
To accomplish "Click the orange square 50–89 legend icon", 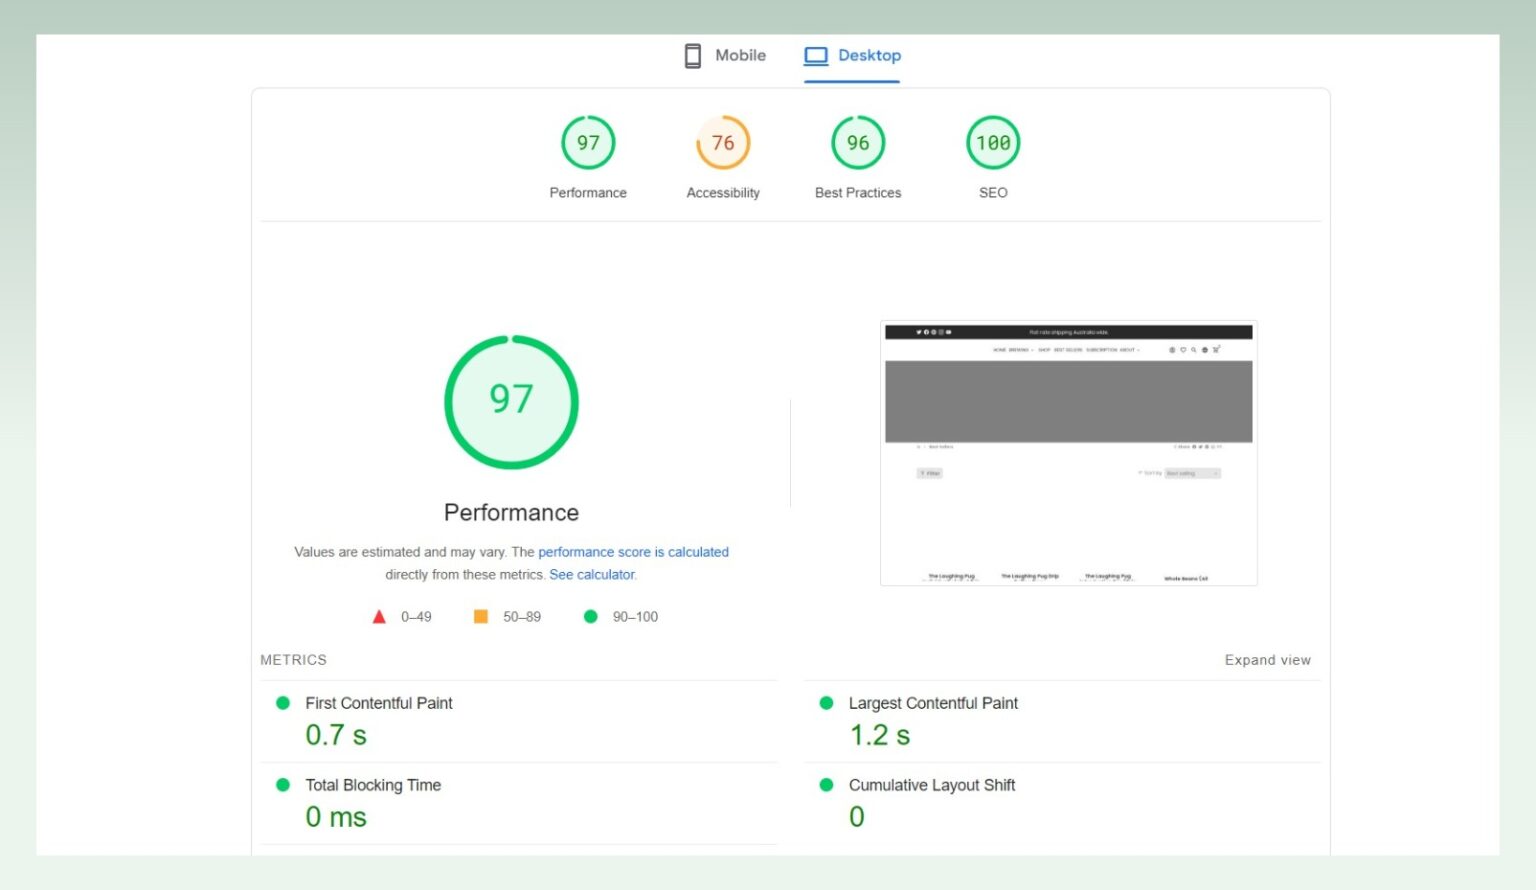I will pyautogui.click(x=481, y=617).
